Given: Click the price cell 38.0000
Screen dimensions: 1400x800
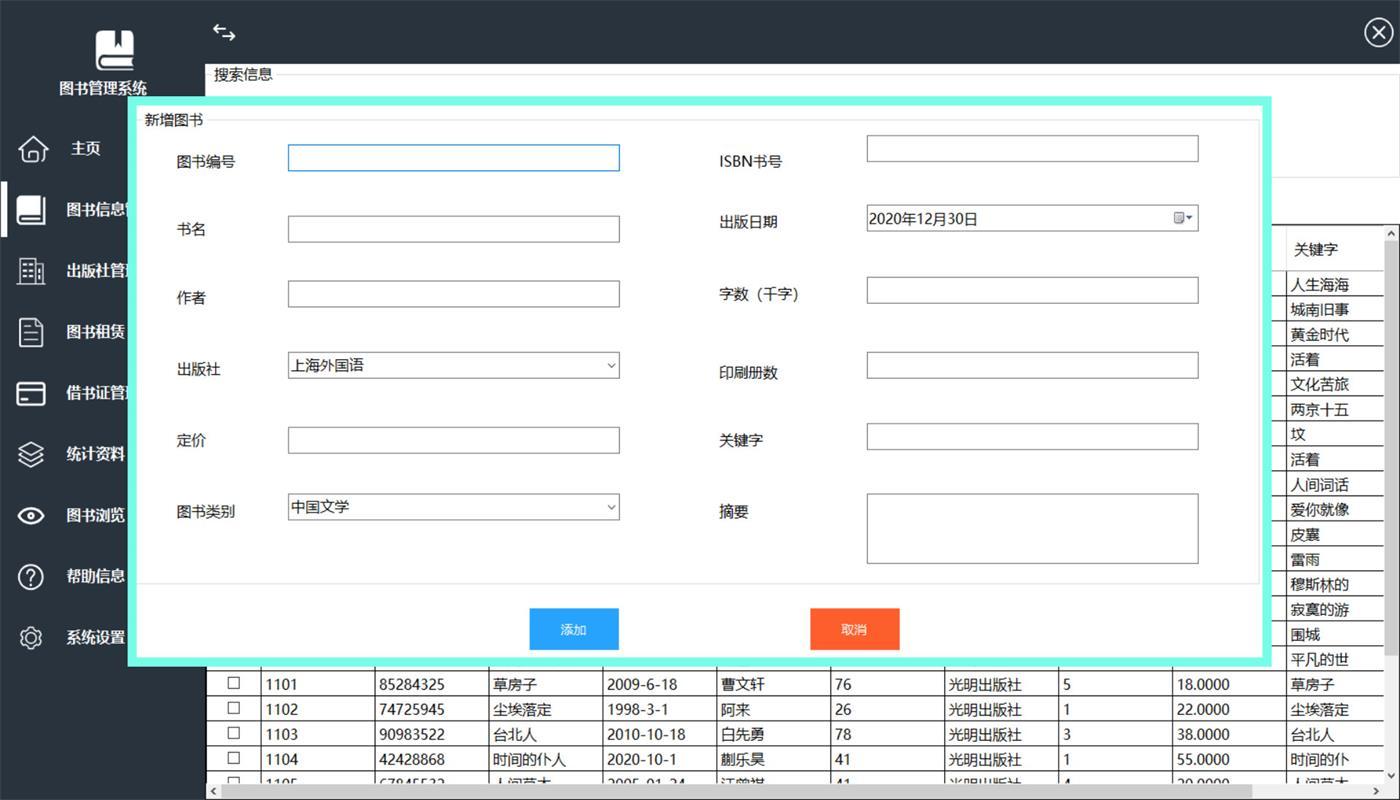Looking at the screenshot, I should pyautogui.click(x=1229, y=735).
